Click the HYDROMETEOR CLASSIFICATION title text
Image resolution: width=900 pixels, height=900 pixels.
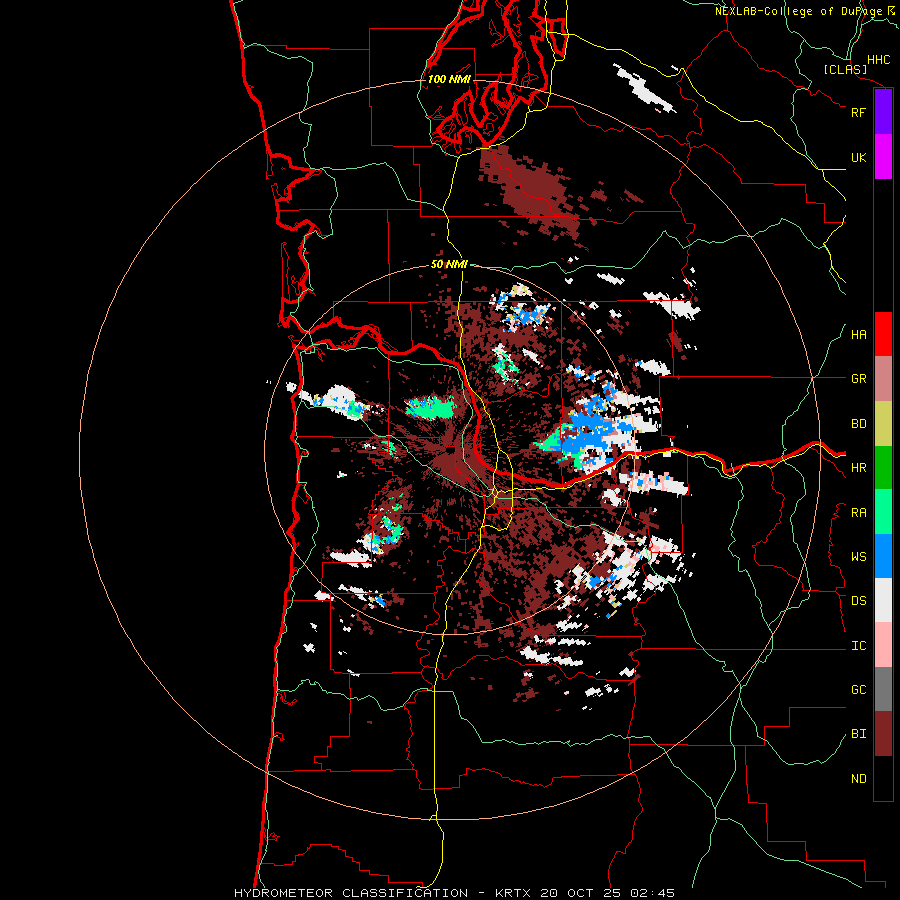click(x=351, y=893)
